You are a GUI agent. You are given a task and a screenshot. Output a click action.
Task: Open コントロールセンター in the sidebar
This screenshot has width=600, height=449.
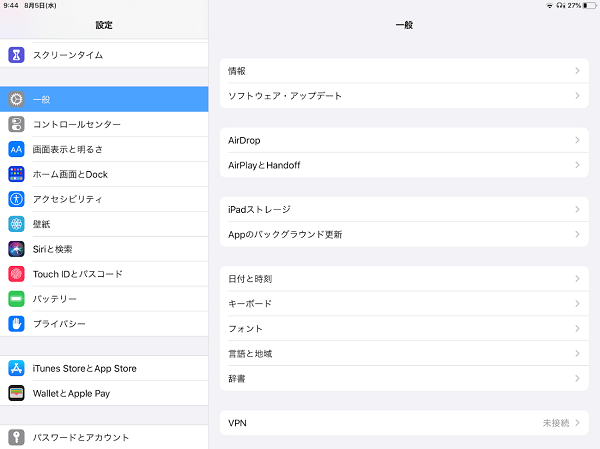click(x=104, y=124)
